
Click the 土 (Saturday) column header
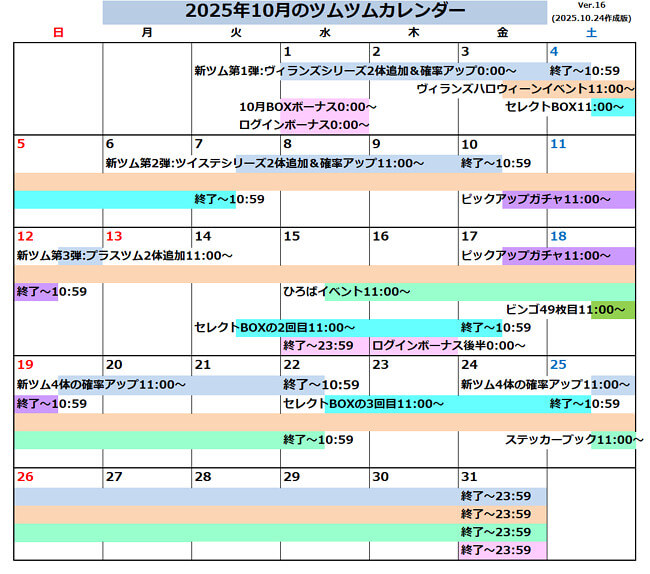coord(590,33)
